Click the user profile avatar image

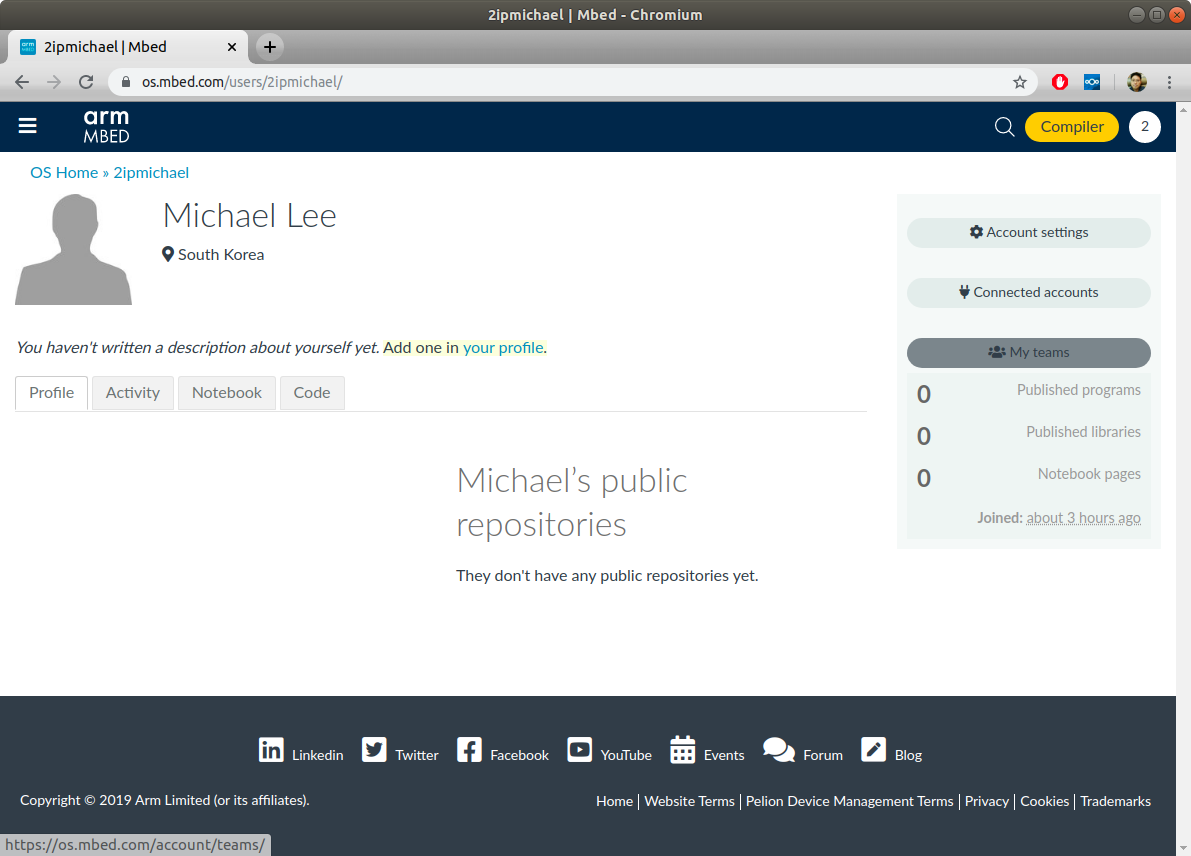pyautogui.click(x=74, y=249)
